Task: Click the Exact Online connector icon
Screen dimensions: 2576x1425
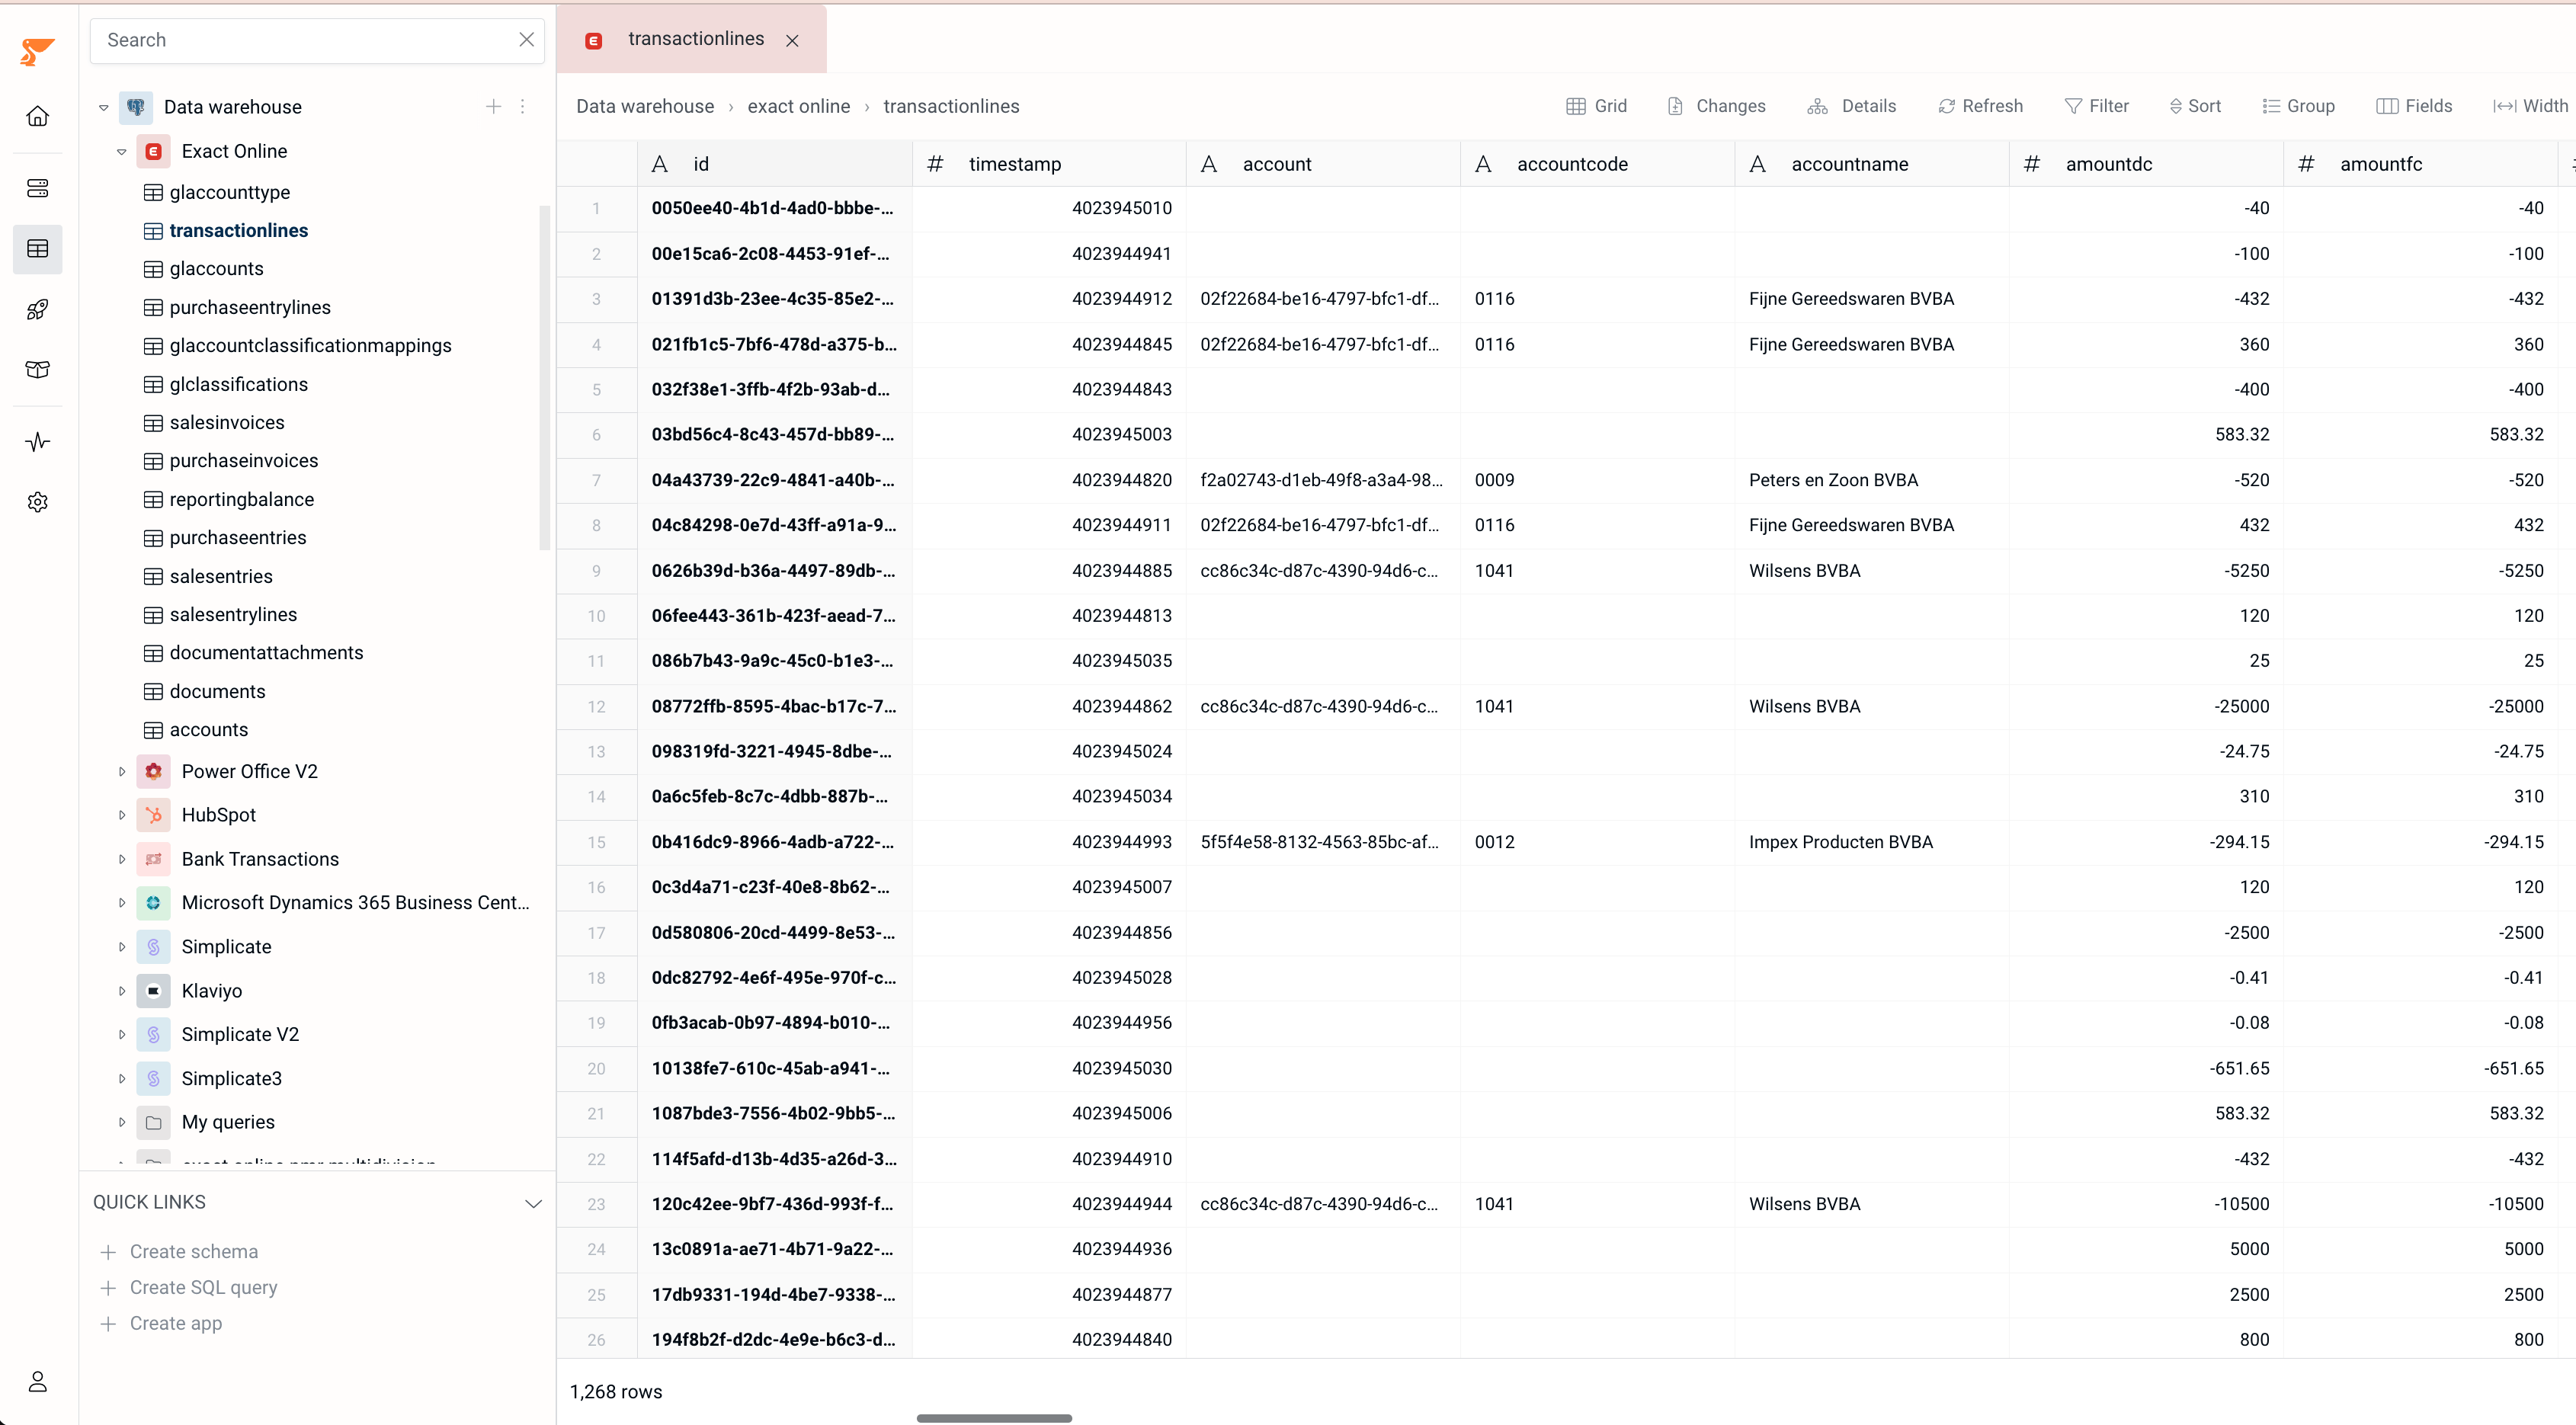Action: [x=154, y=151]
